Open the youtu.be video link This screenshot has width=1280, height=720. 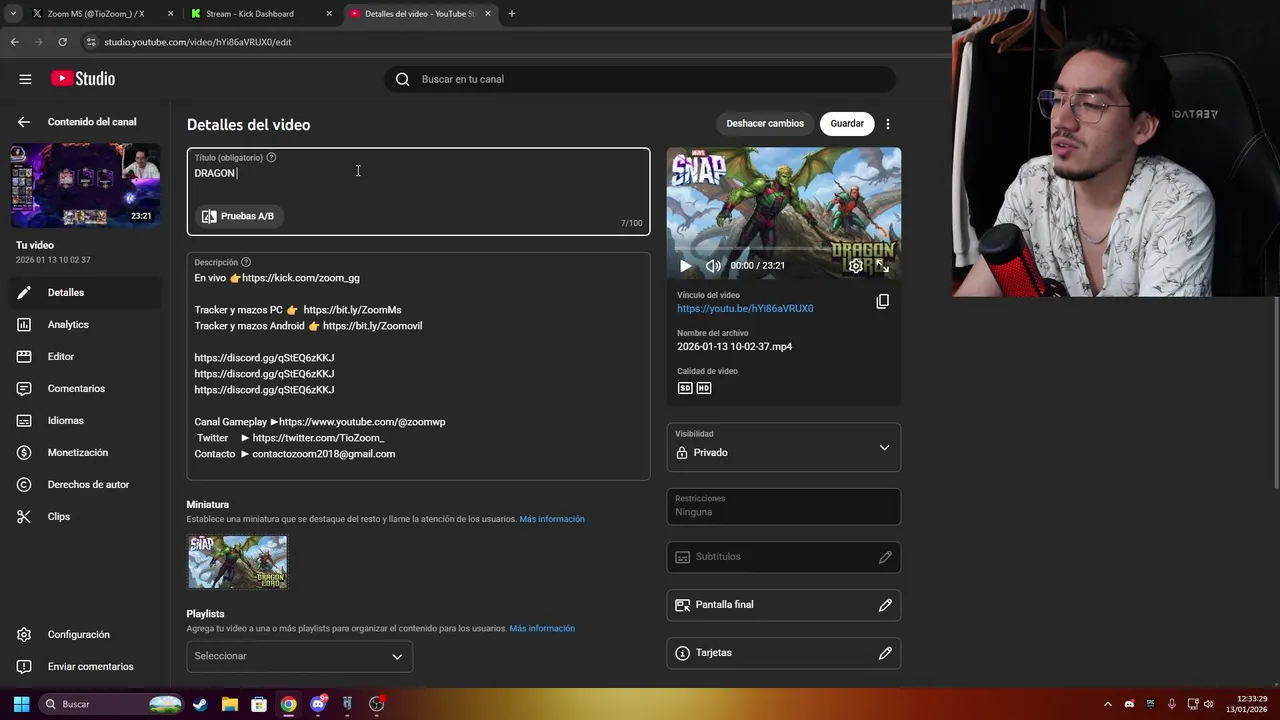point(745,309)
